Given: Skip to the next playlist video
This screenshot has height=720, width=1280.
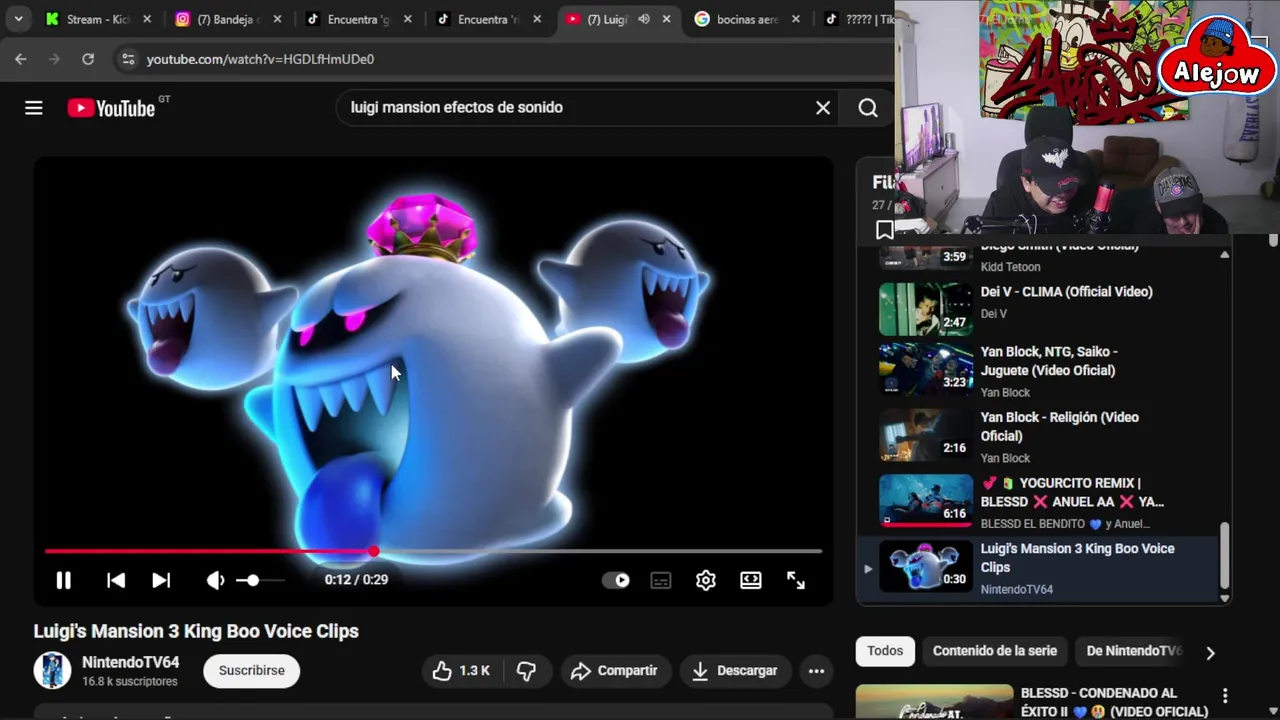Looking at the screenshot, I should coord(161,580).
